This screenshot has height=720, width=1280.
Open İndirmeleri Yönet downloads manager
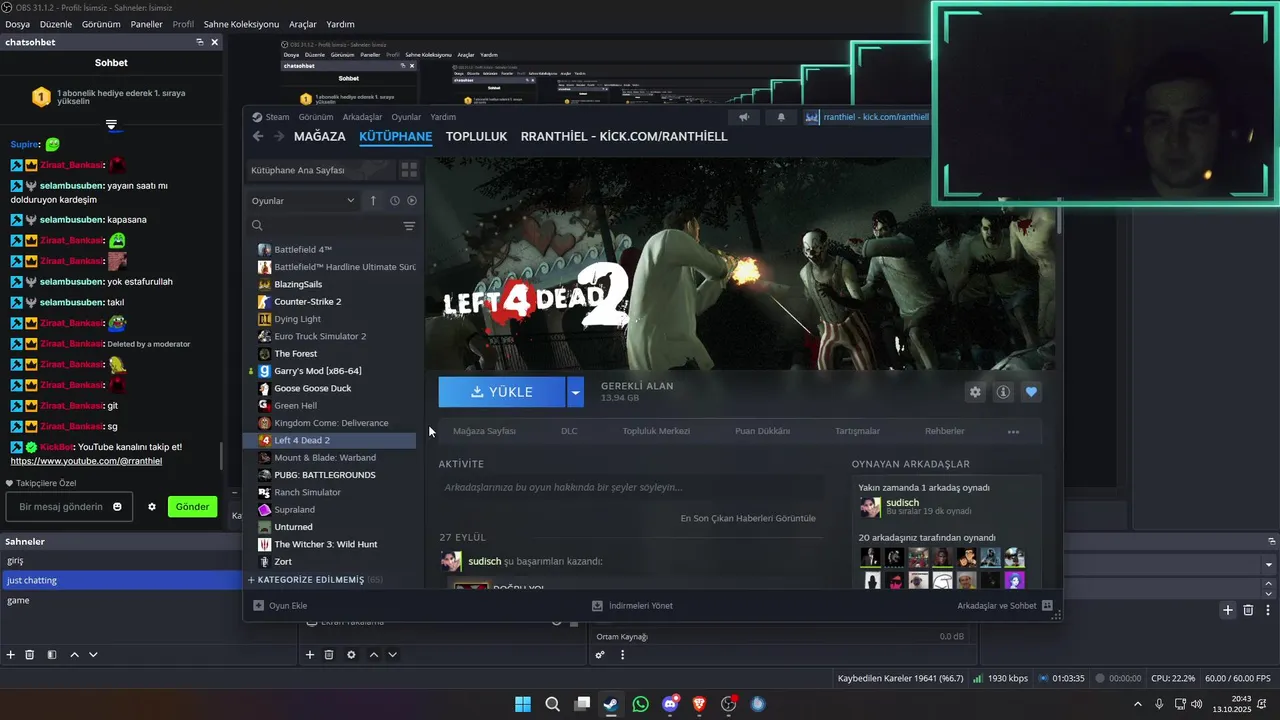point(632,605)
